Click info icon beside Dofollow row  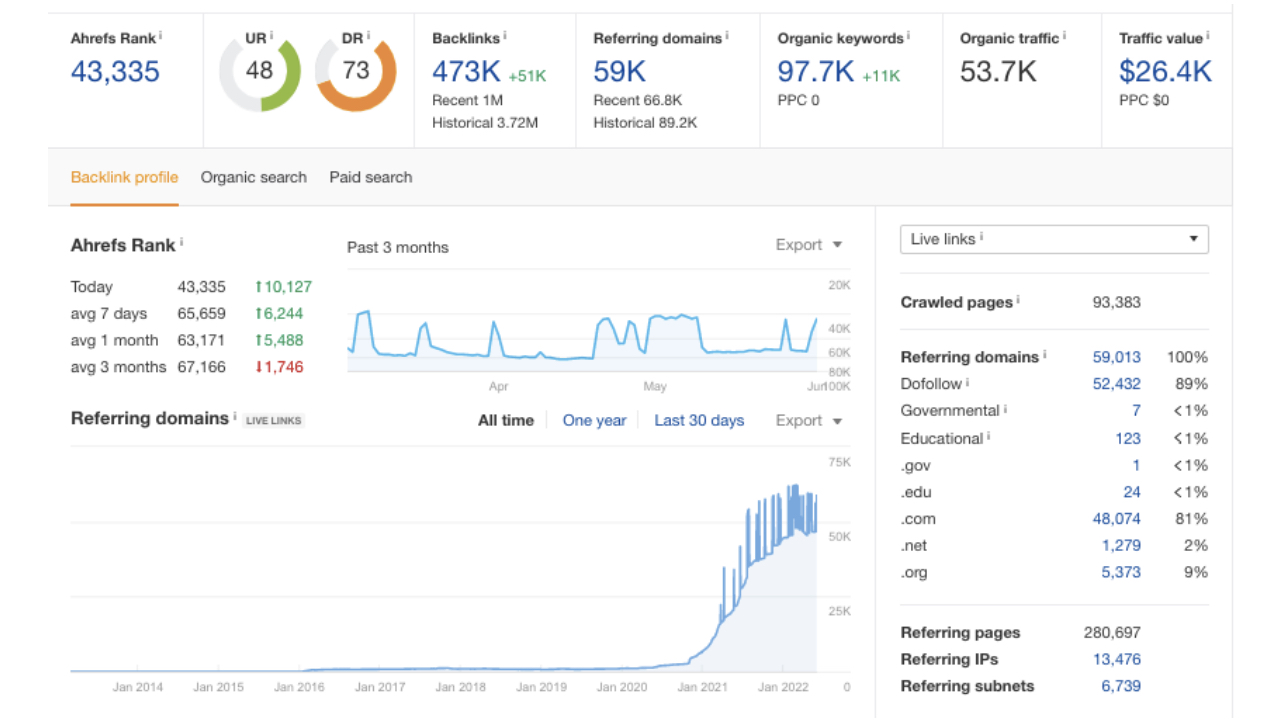click(x=968, y=382)
